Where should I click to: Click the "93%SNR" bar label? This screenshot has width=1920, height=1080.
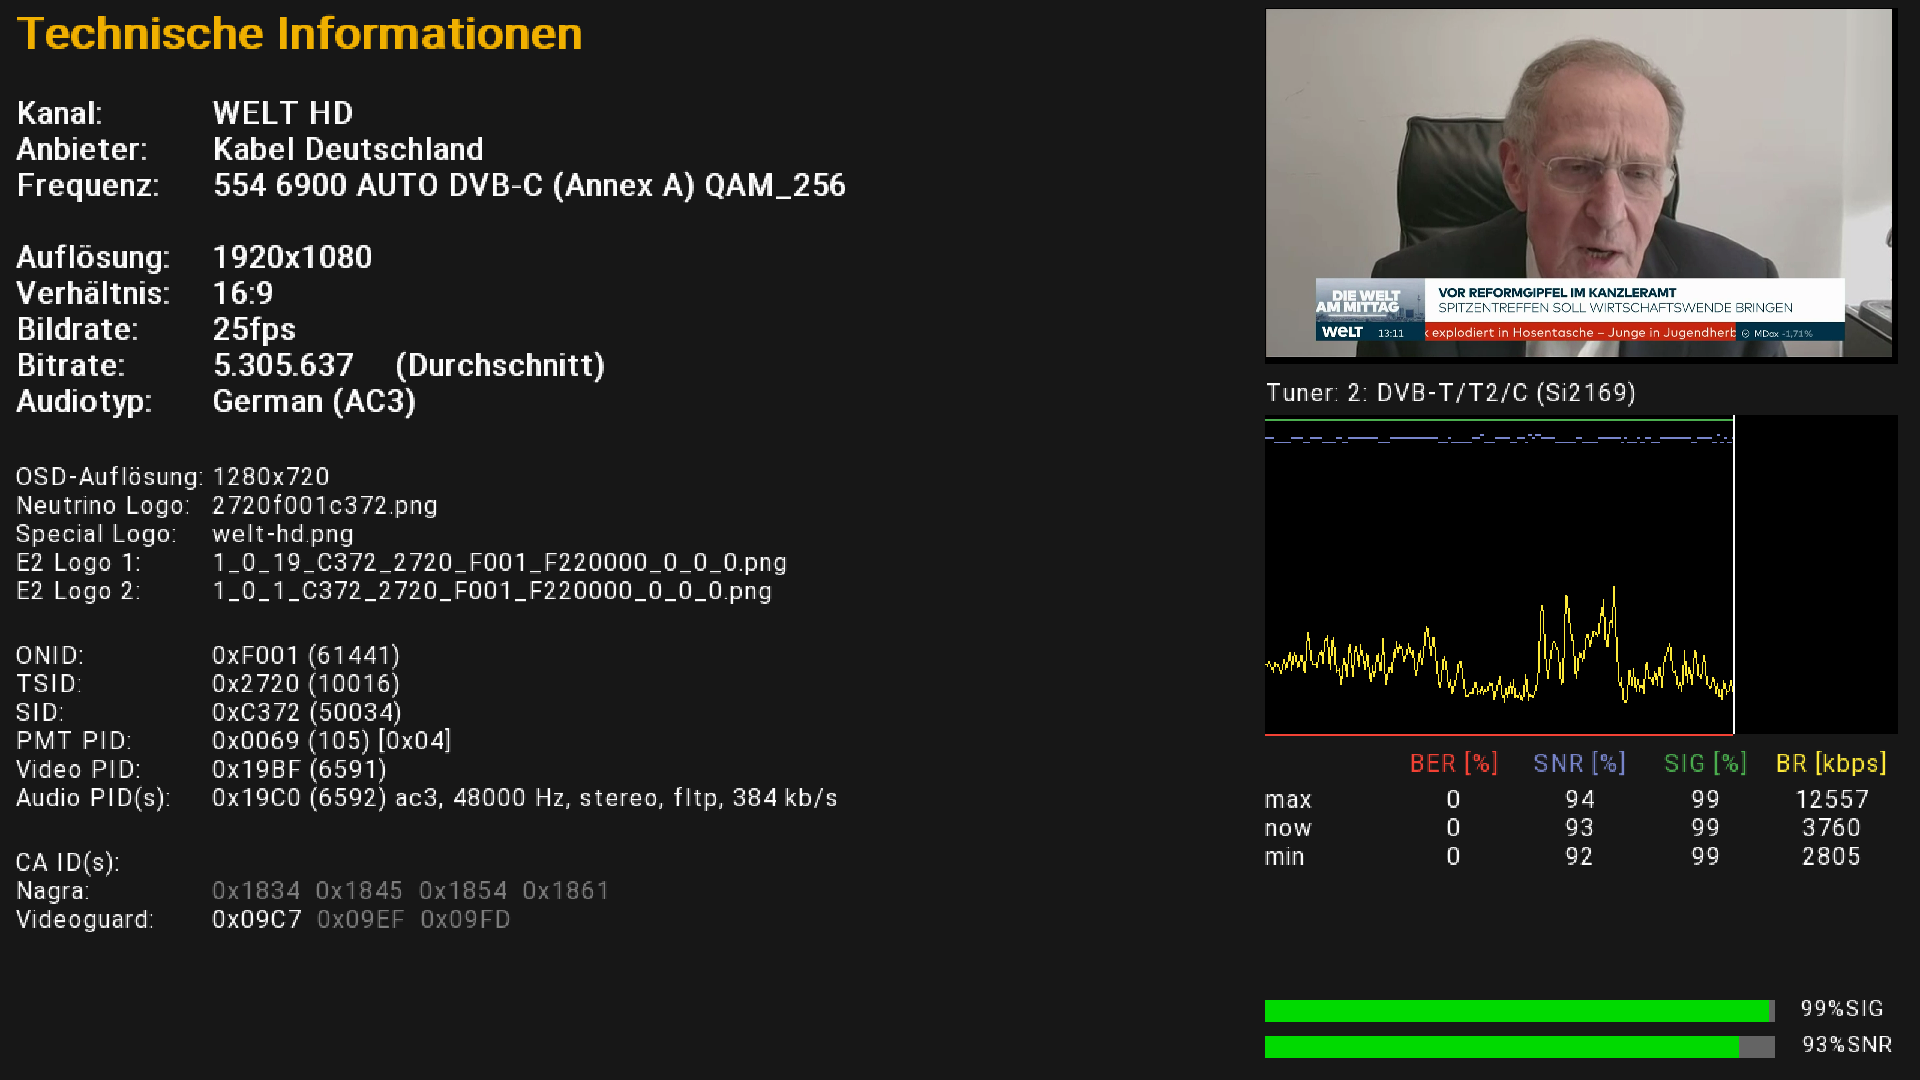[x=1847, y=1045]
